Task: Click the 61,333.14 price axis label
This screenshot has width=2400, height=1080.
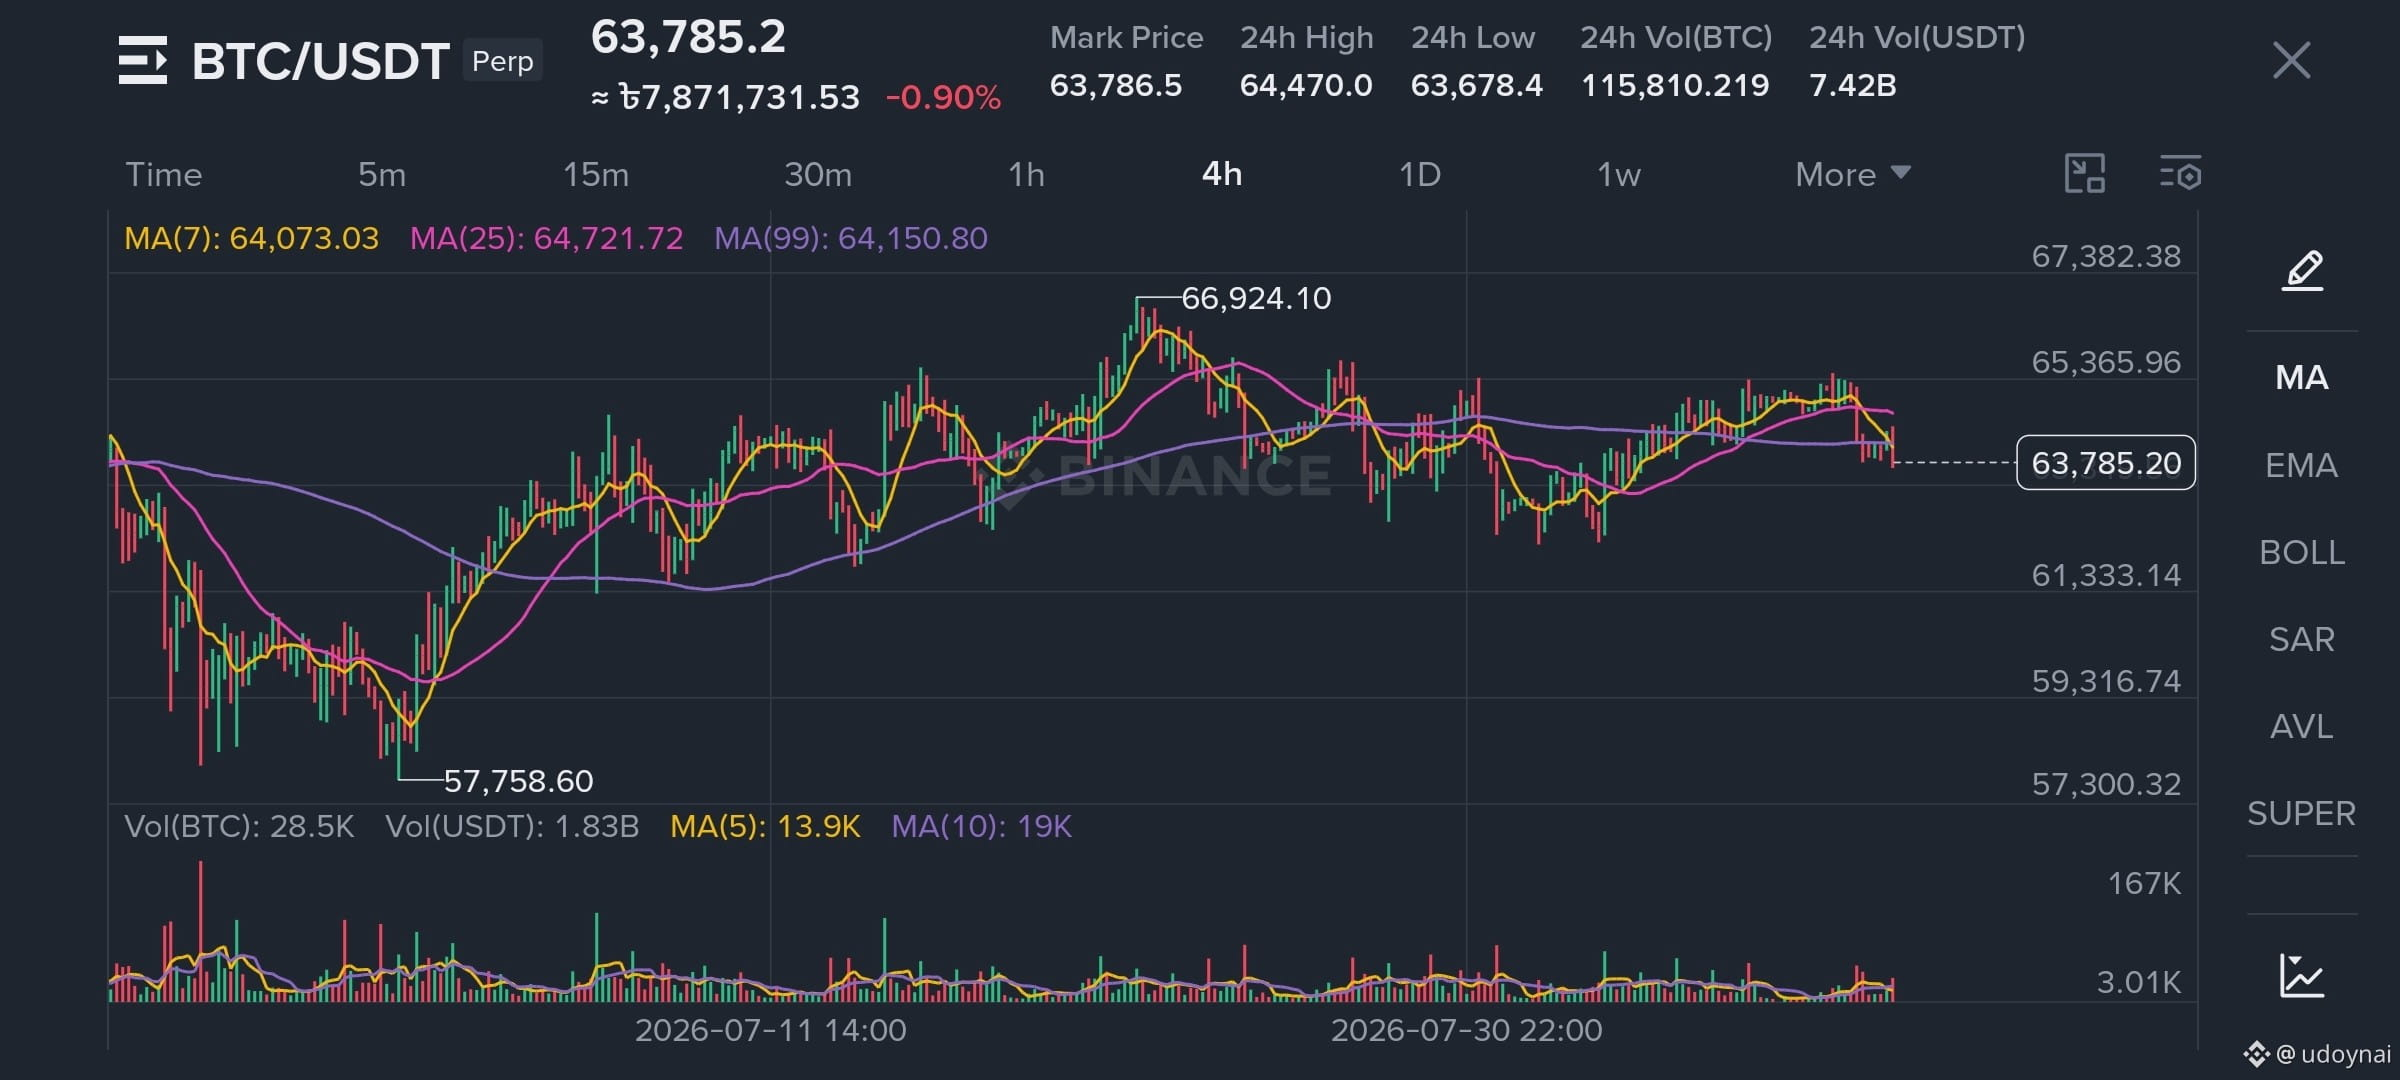Action: [2106, 575]
